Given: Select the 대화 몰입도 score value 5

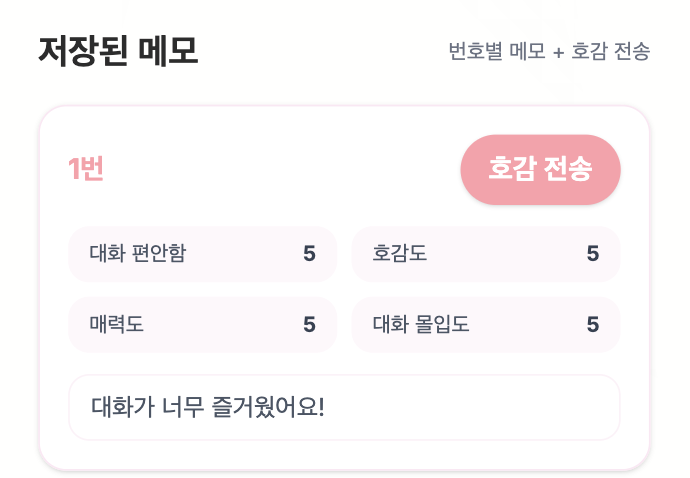Looking at the screenshot, I should point(593,325).
